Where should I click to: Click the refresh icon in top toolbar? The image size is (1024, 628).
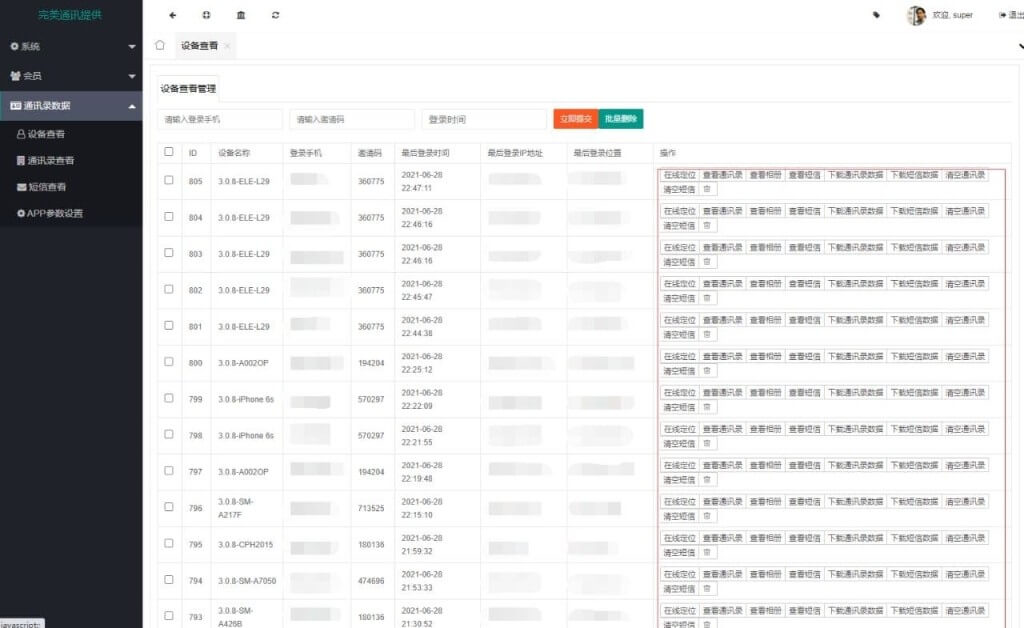tap(275, 15)
